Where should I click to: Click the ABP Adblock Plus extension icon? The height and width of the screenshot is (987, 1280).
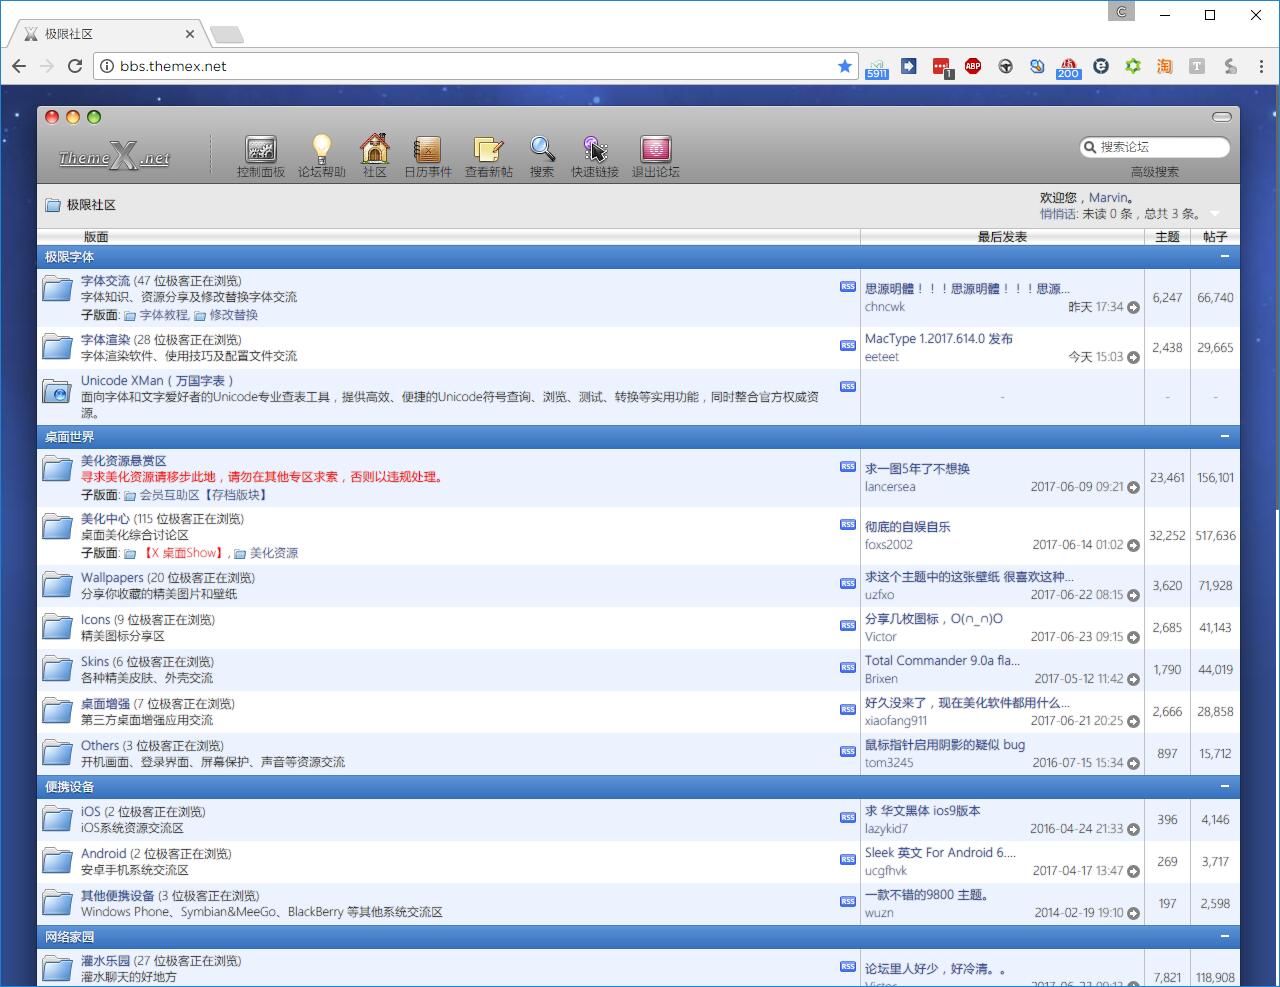tap(973, 66)
